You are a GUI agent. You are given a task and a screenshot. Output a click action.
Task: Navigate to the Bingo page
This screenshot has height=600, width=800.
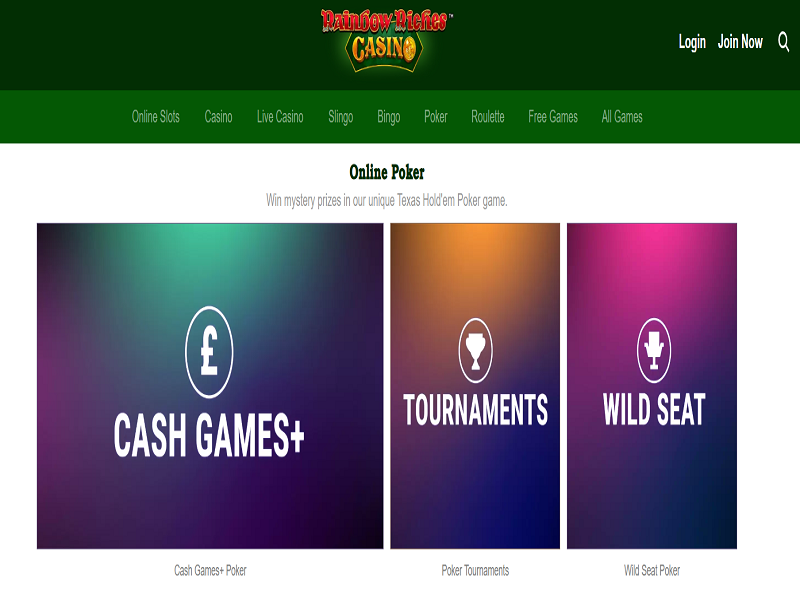tap(388, 117)
